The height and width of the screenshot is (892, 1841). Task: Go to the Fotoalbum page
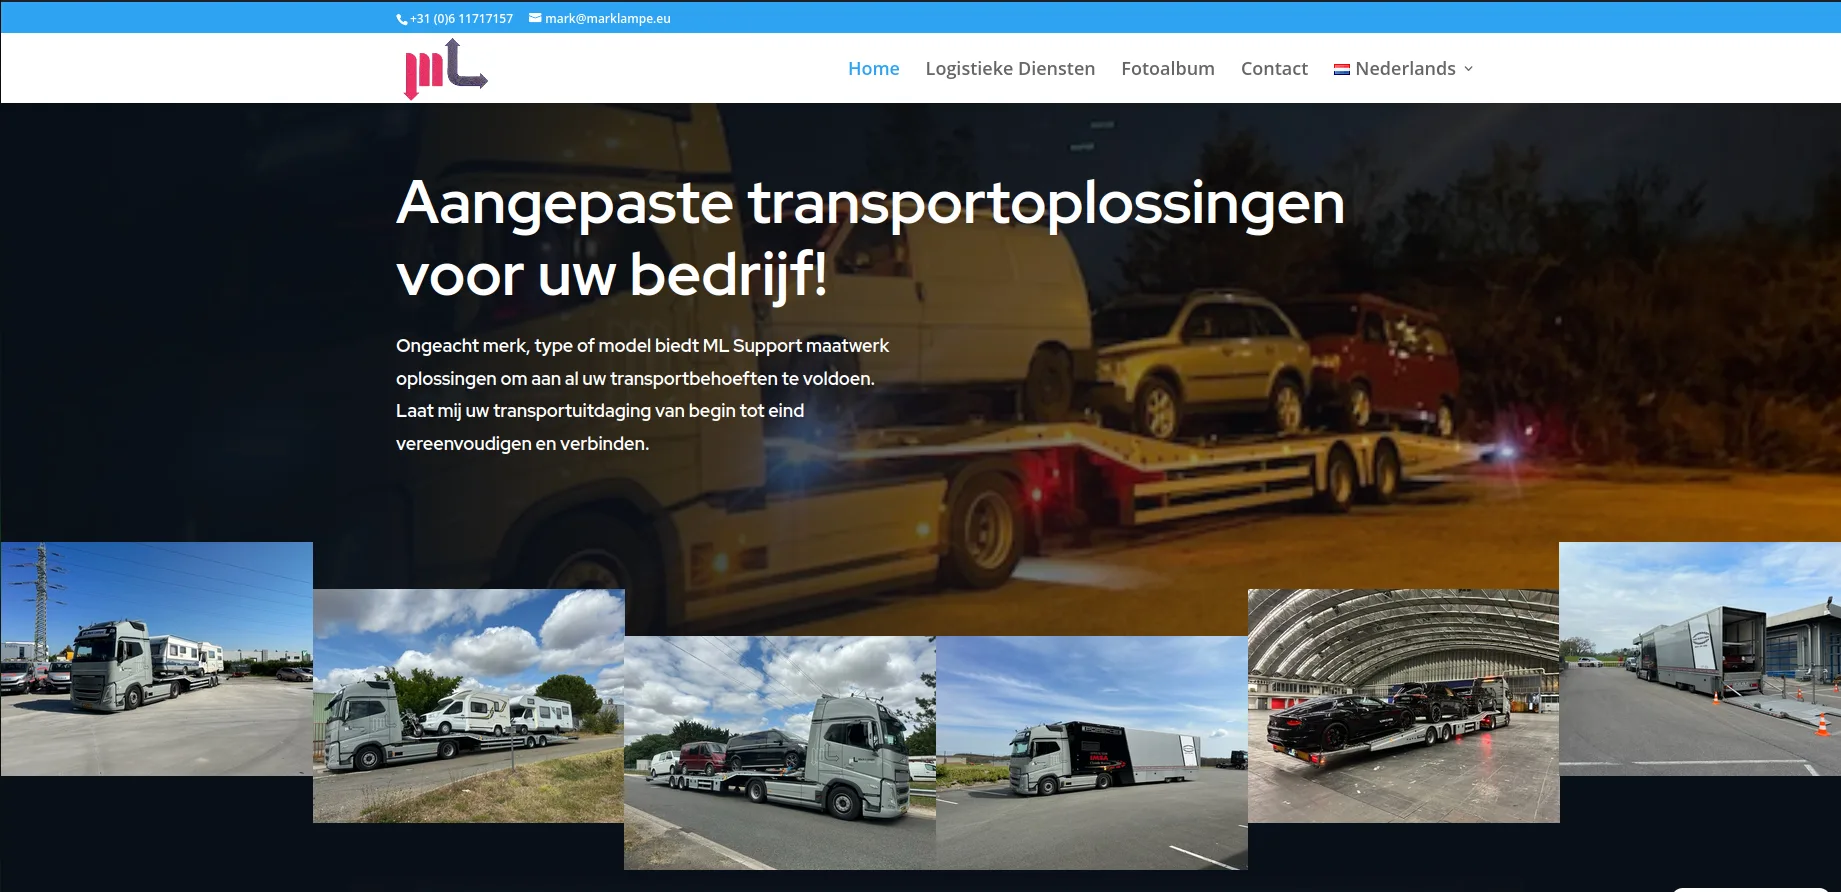(x=1168, y=68)
